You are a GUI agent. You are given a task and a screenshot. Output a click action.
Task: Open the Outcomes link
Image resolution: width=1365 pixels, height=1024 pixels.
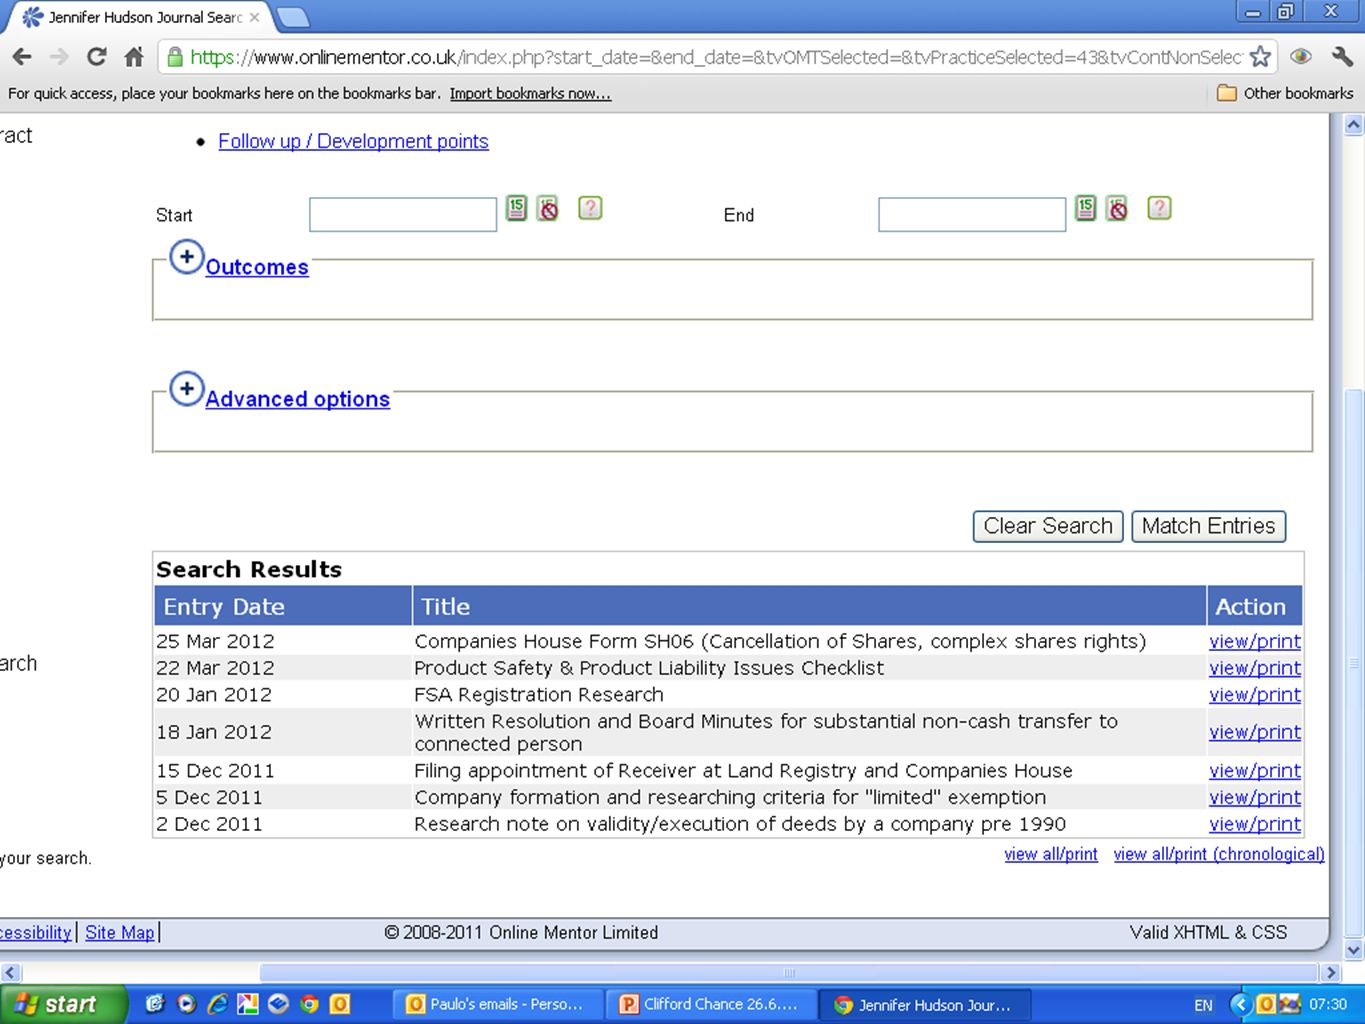click(257, 267)
